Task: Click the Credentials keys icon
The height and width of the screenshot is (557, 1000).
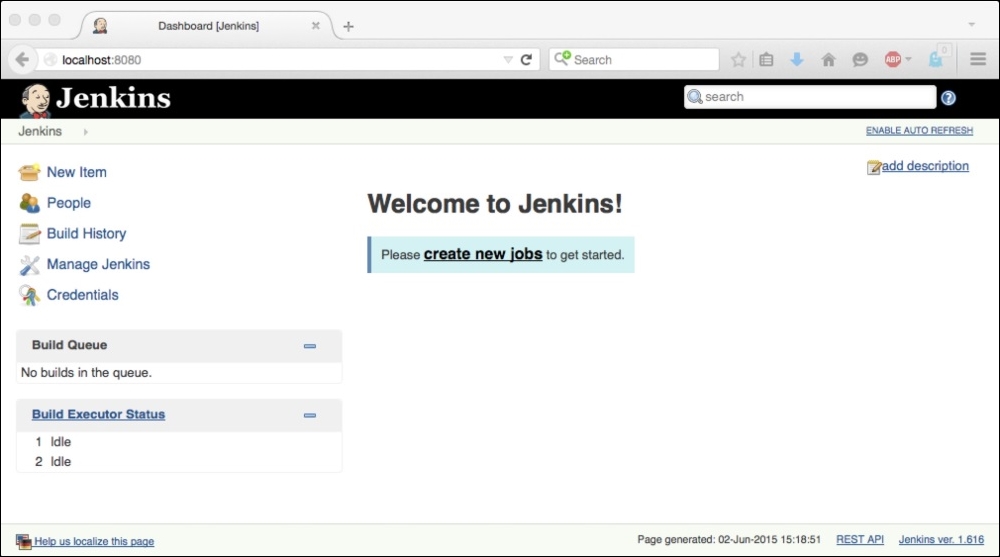Action: (29, 295)
